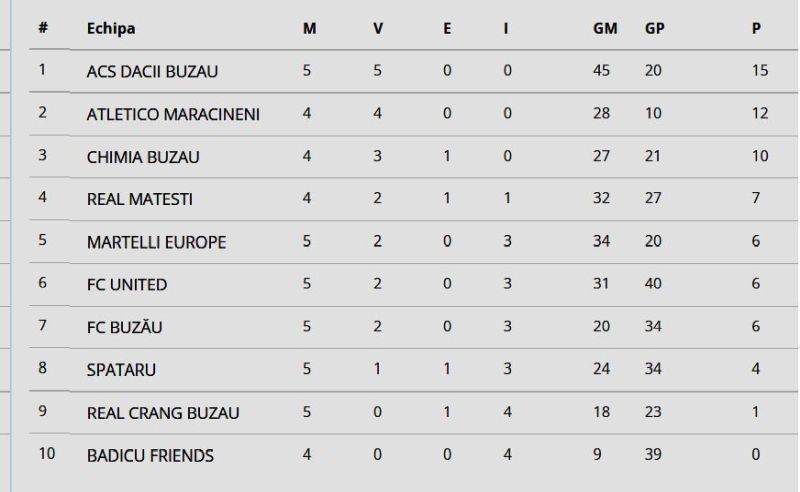Select BADICU FRIENDS in the table
This screenshot has width=800, height=492.
[x=150, y=456]
